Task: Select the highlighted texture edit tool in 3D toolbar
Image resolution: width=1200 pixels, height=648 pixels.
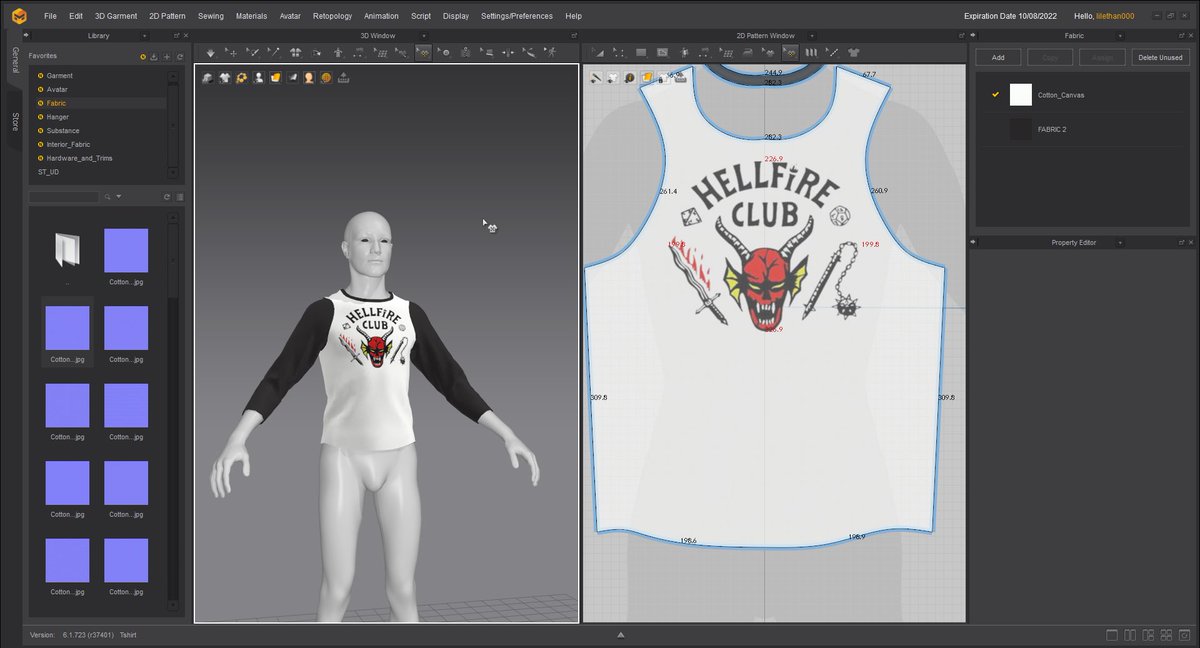Action: 423,52
